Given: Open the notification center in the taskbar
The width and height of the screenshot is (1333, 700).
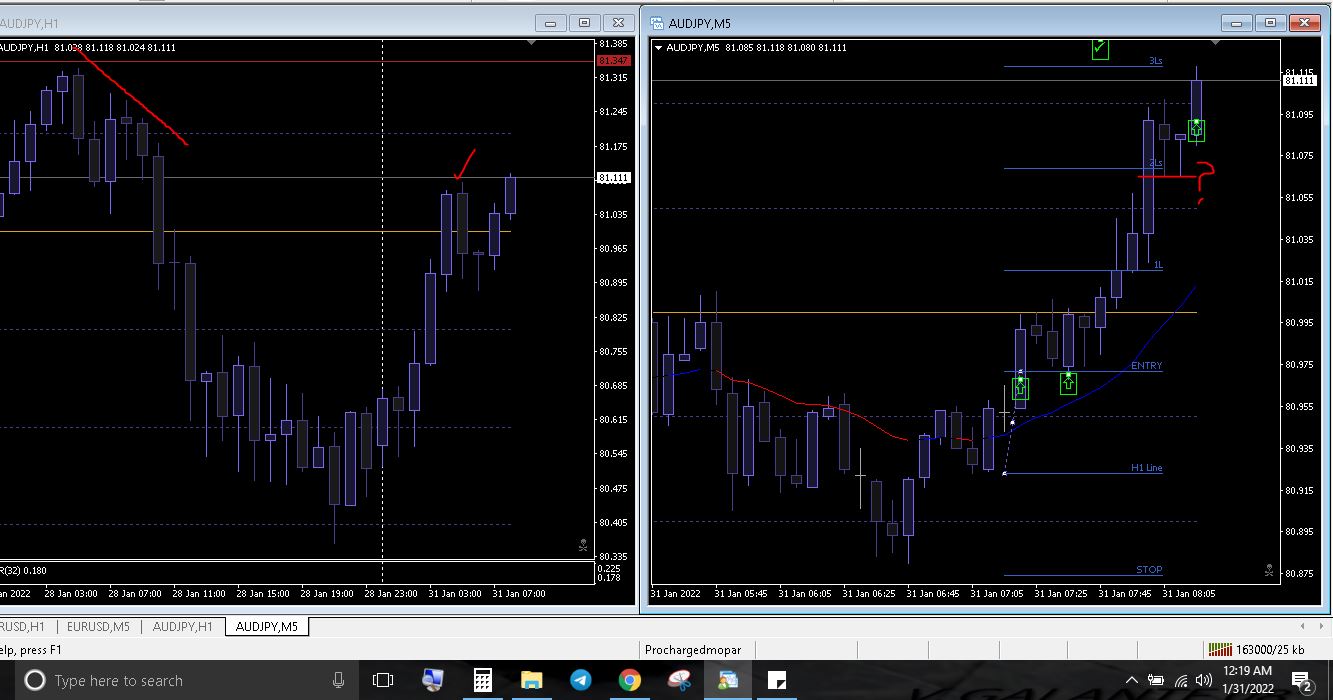Looking at the screenshot, I should coord(1302,681).
